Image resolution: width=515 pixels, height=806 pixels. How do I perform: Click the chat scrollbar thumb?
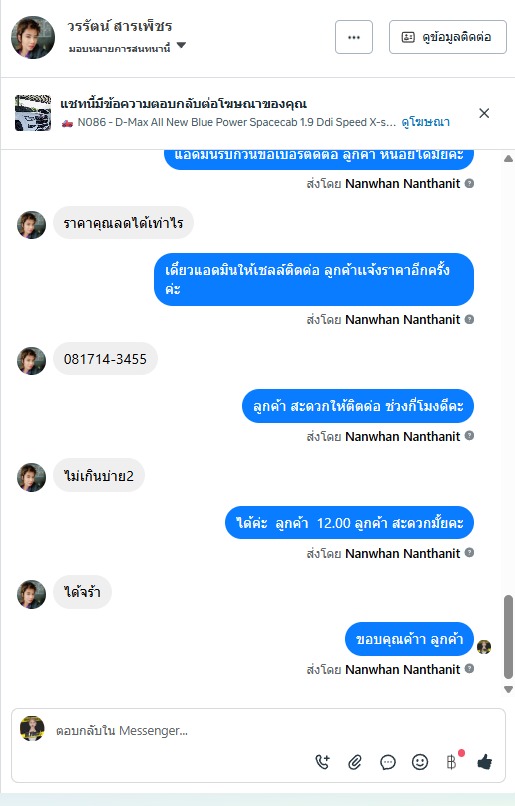coord(508,637)
